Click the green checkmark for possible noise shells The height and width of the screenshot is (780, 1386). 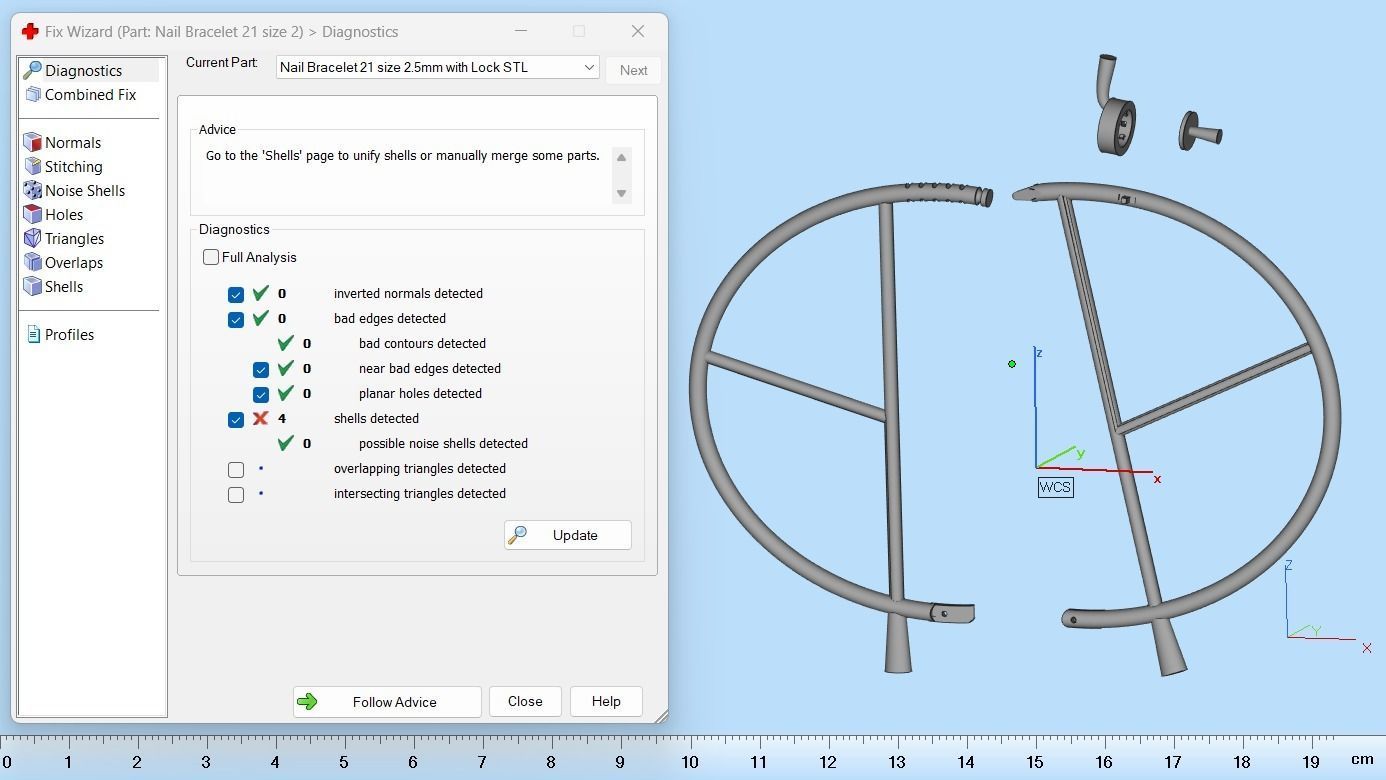285,443
